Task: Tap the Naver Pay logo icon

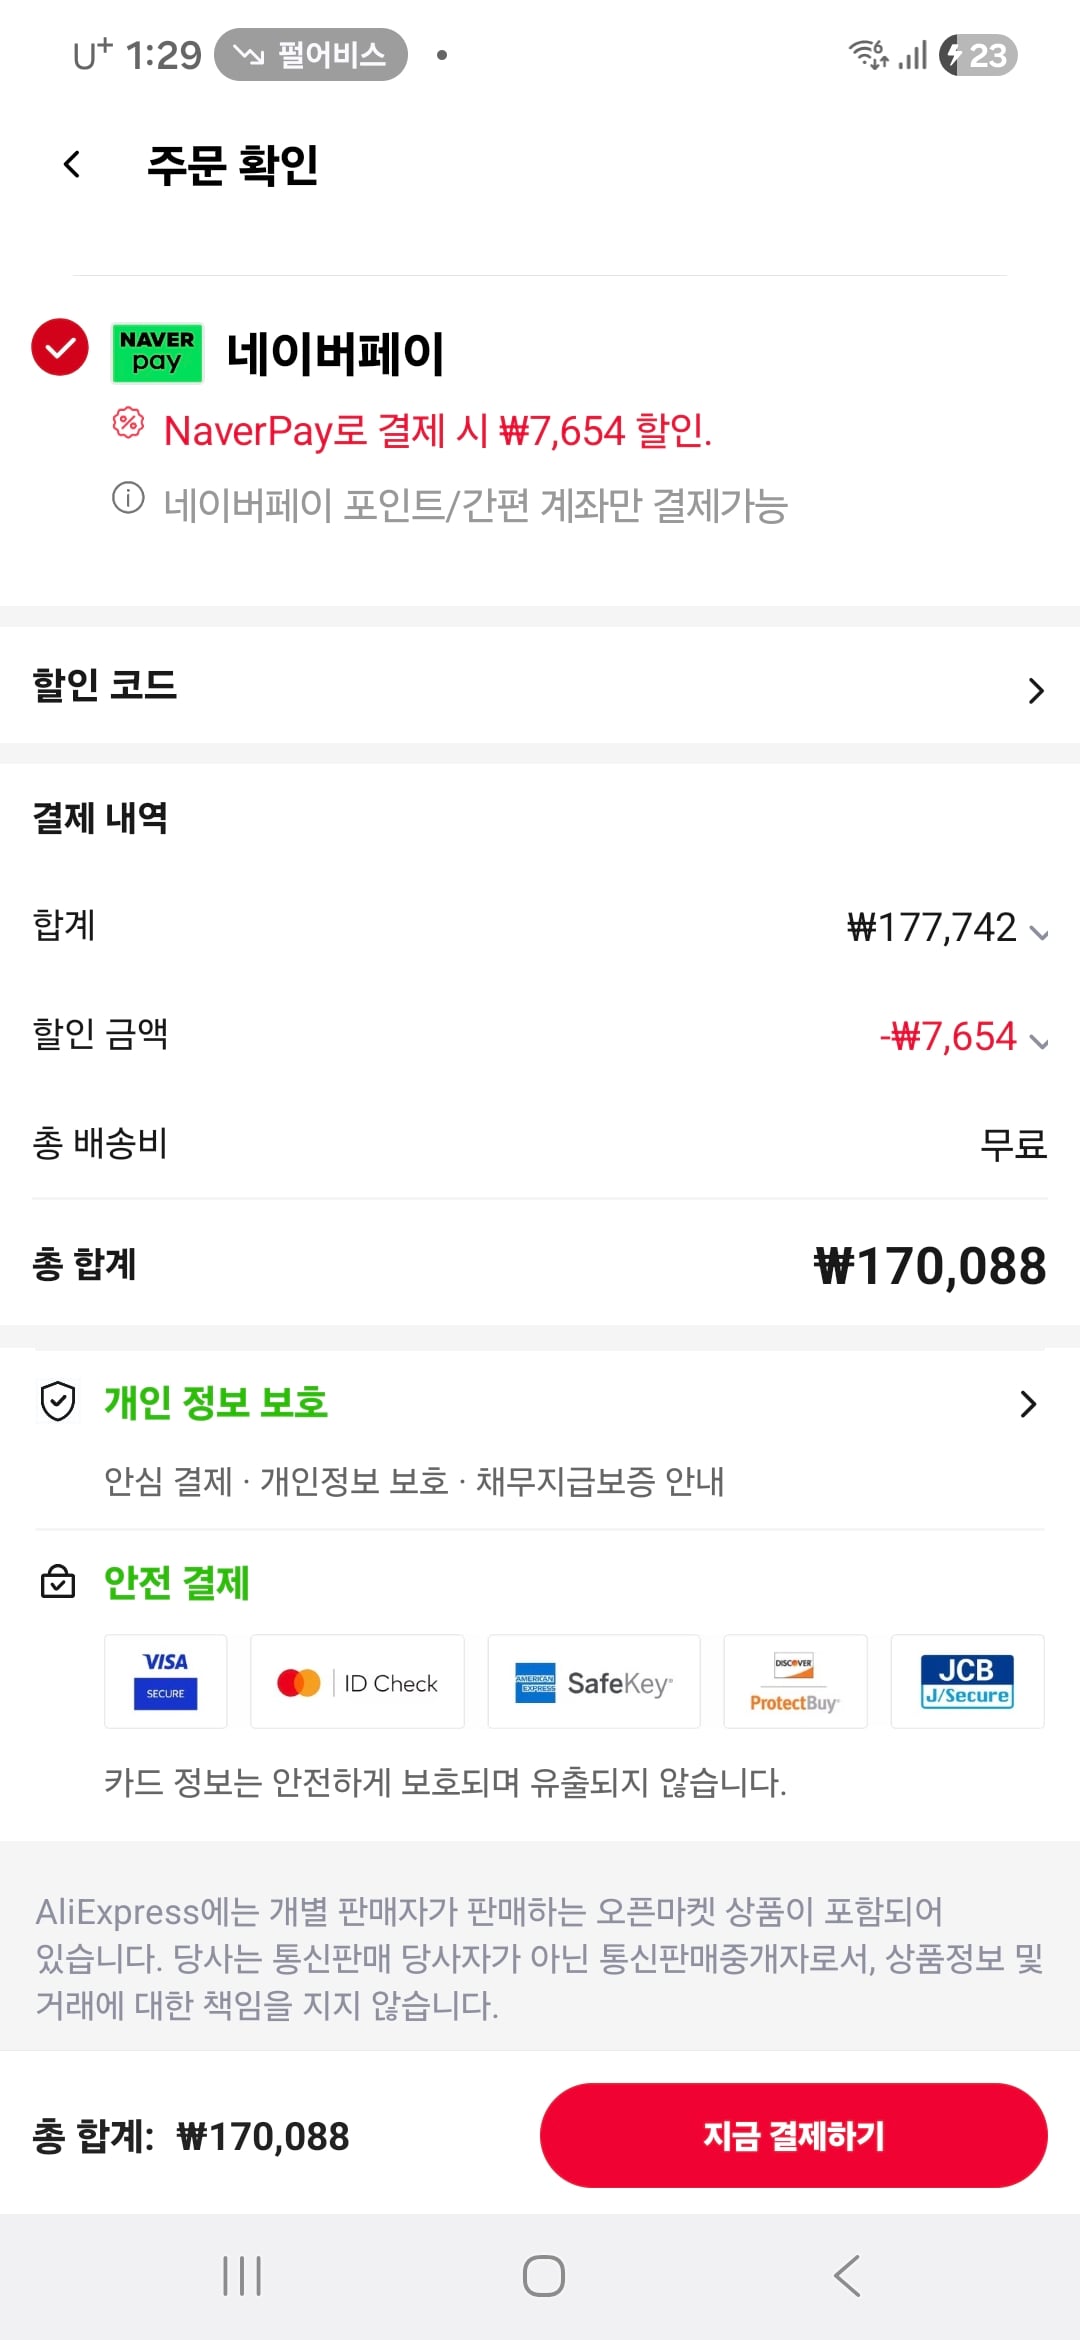Action: [157, 352]
